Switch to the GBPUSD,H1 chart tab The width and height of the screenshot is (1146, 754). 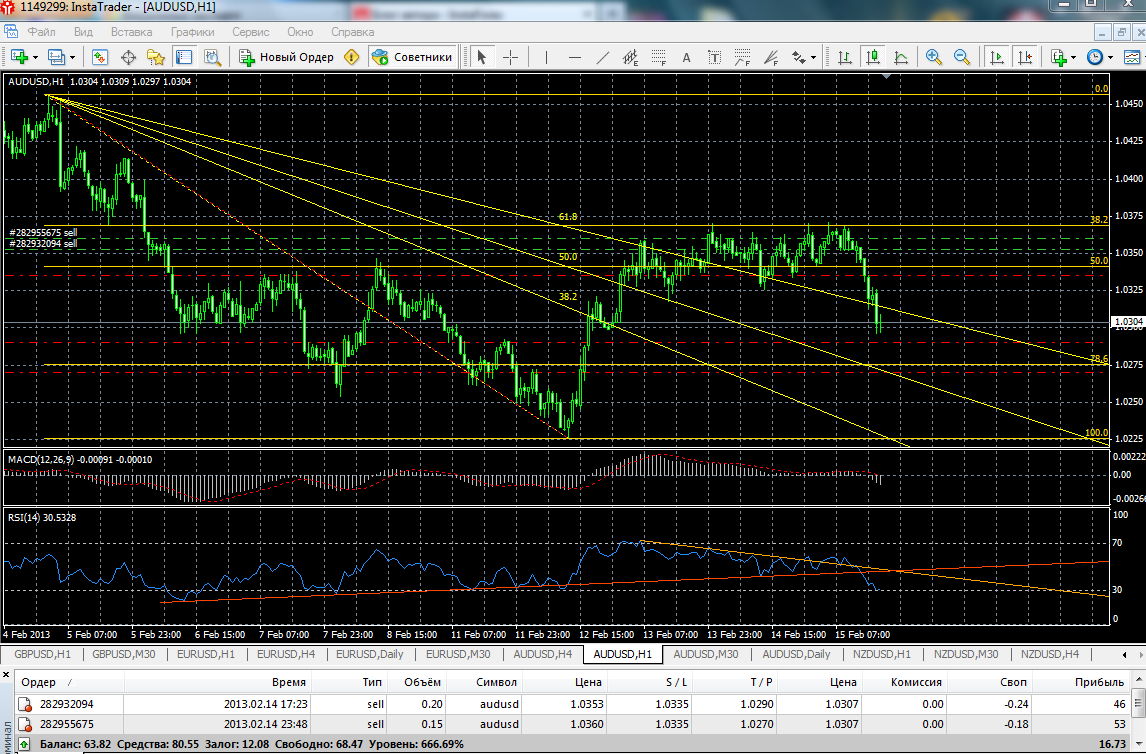(x=42, y=654)
